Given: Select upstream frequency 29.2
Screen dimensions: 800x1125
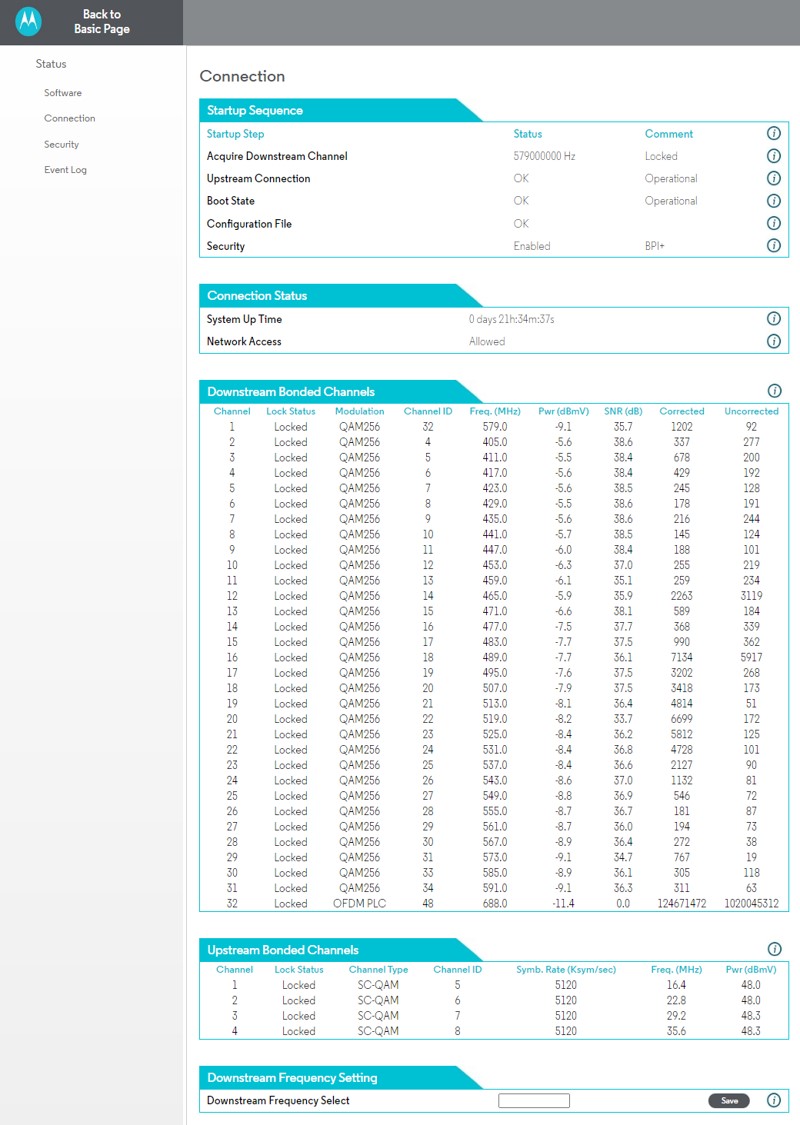Looking at the screenshot, I should (x=676, y=1016).
